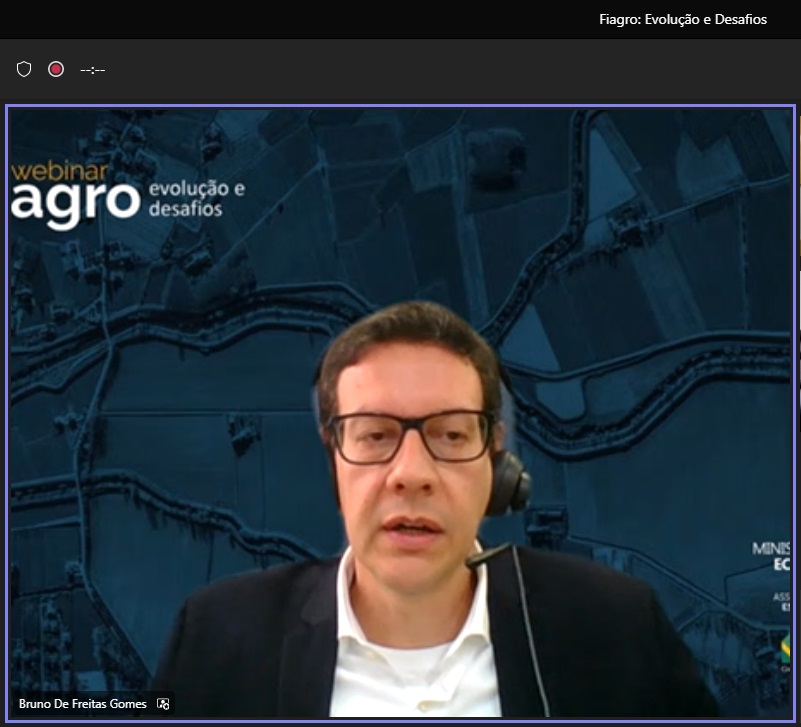Click the headset microphone boom tip

tap(474, 561)
